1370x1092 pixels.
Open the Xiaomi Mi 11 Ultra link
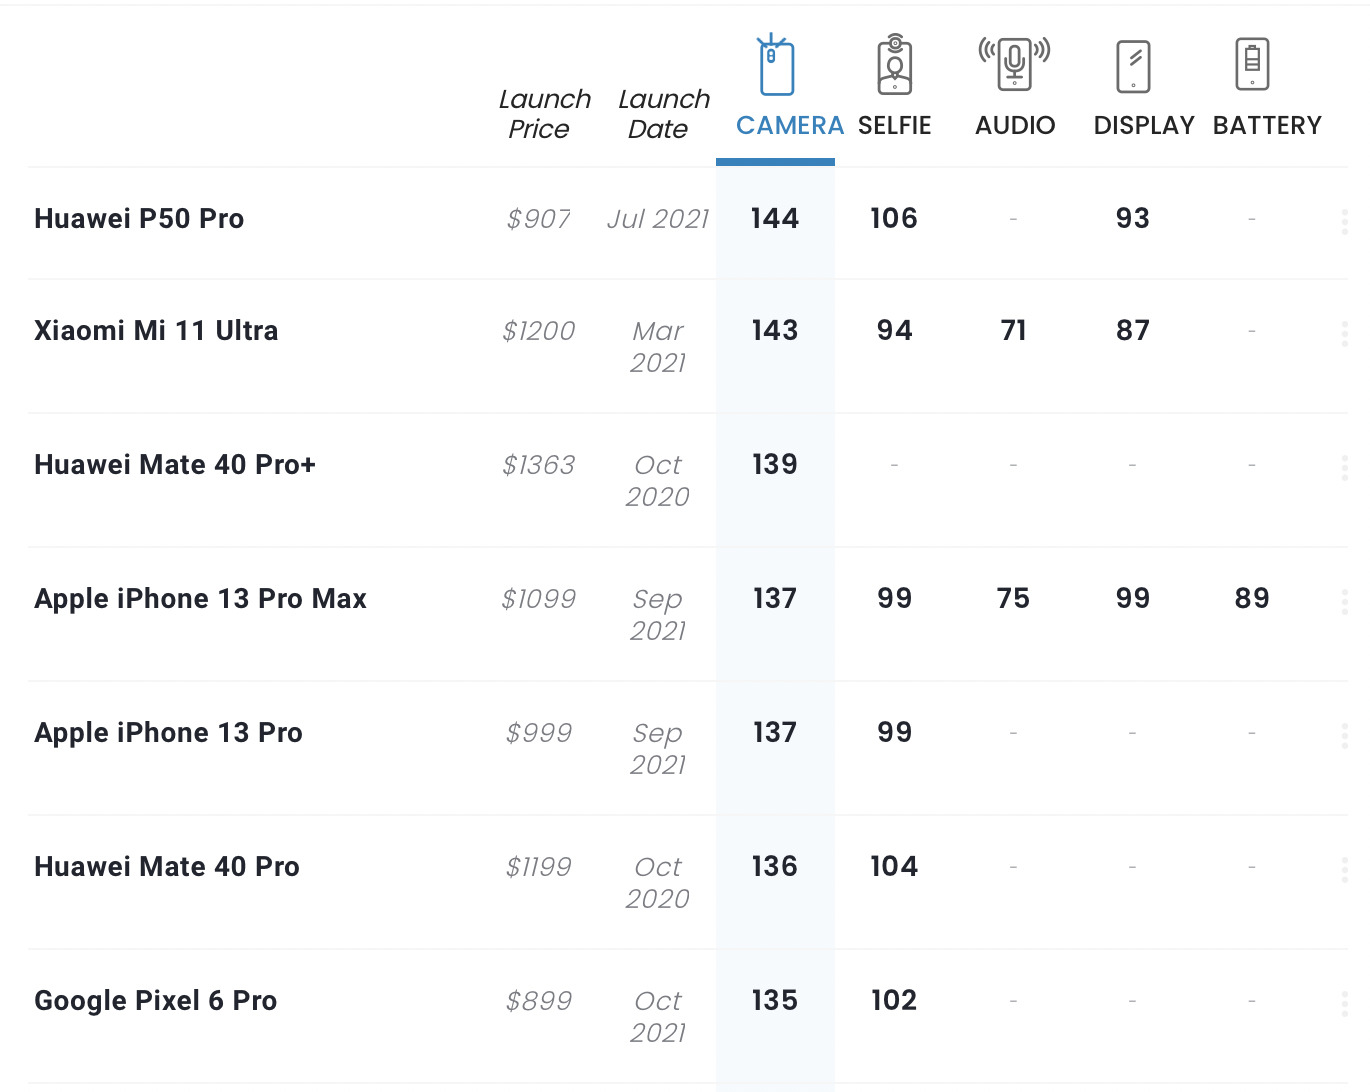point(156,331)
